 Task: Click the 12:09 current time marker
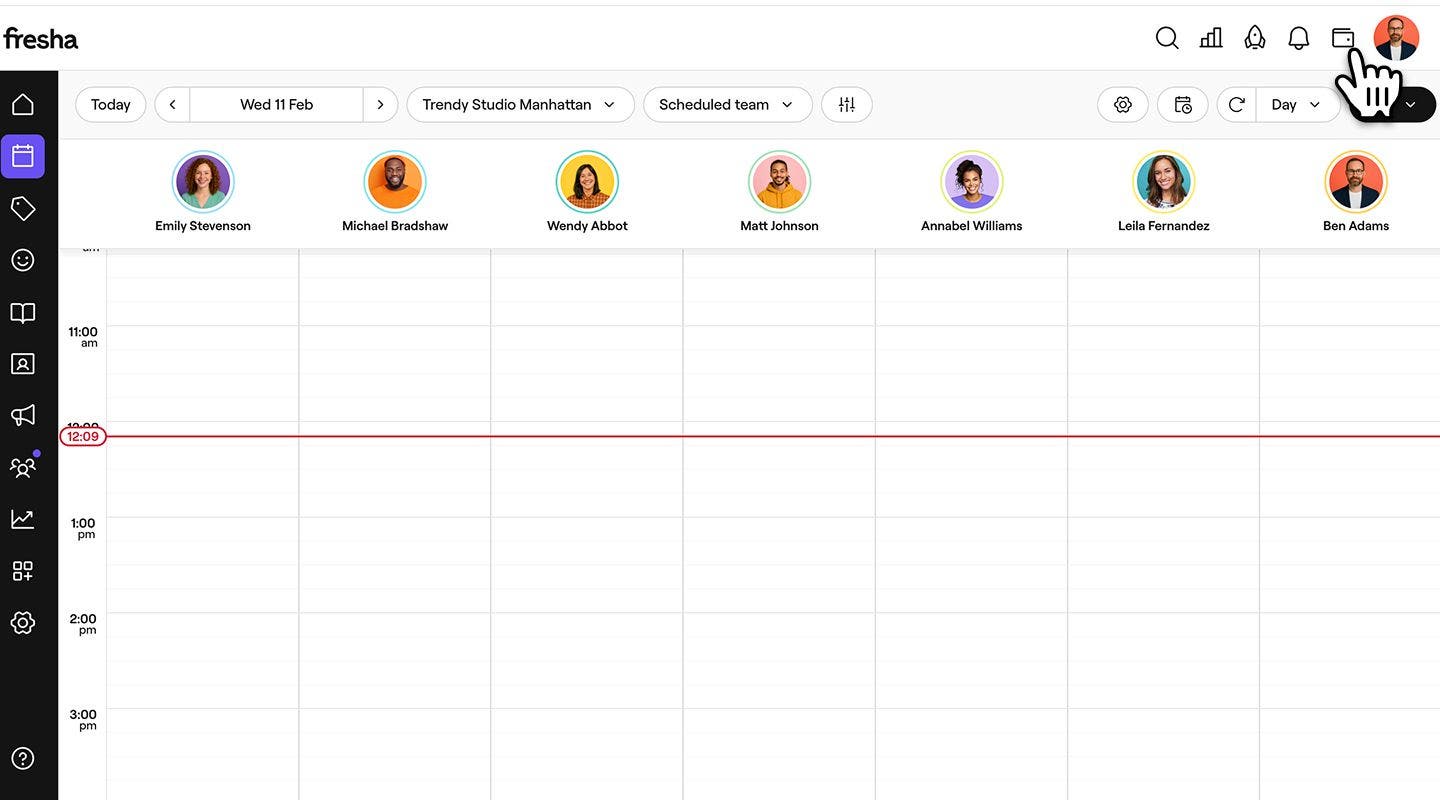coord(83,436)
